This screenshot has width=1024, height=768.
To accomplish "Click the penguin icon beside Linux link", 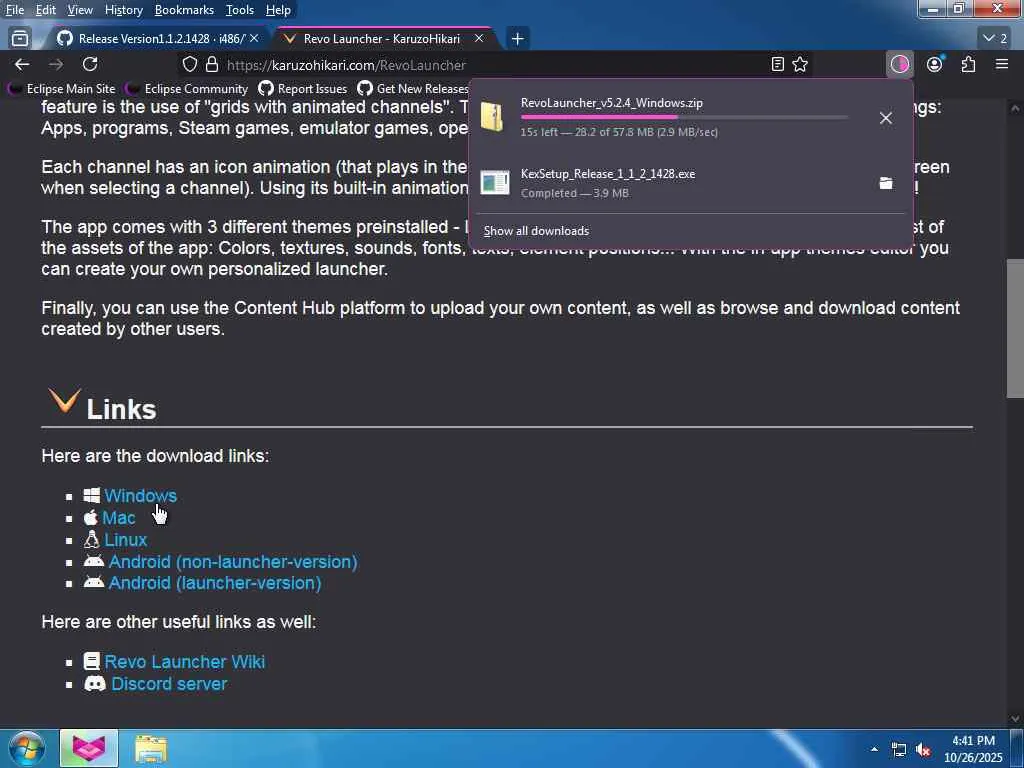I will [x=91, y=539].
